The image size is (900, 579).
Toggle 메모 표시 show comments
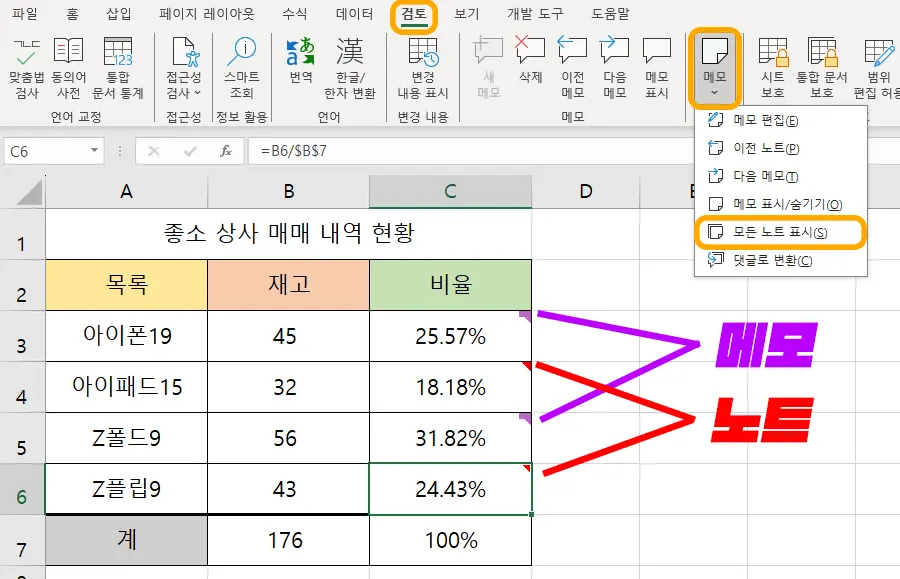pos(655,60)
